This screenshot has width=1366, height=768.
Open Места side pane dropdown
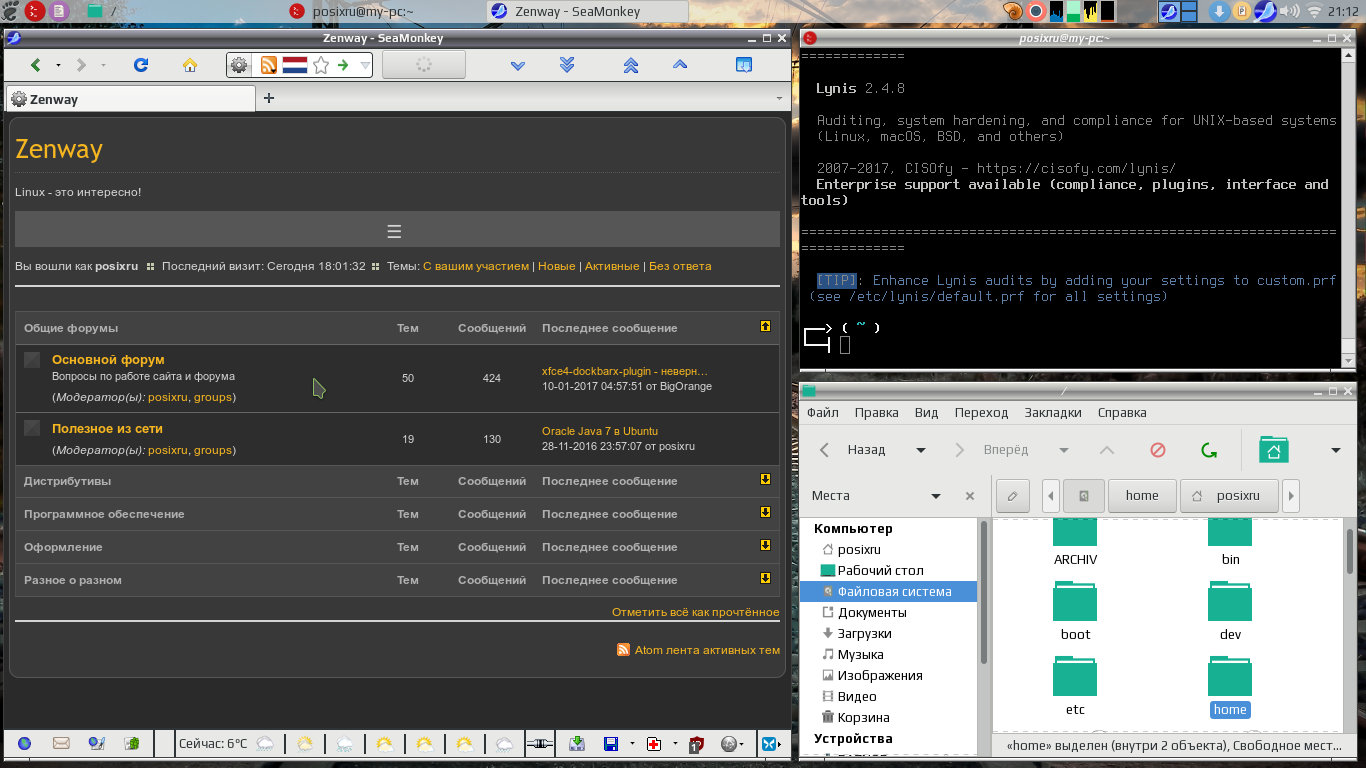pyautogui.click(x=936, y=496)
